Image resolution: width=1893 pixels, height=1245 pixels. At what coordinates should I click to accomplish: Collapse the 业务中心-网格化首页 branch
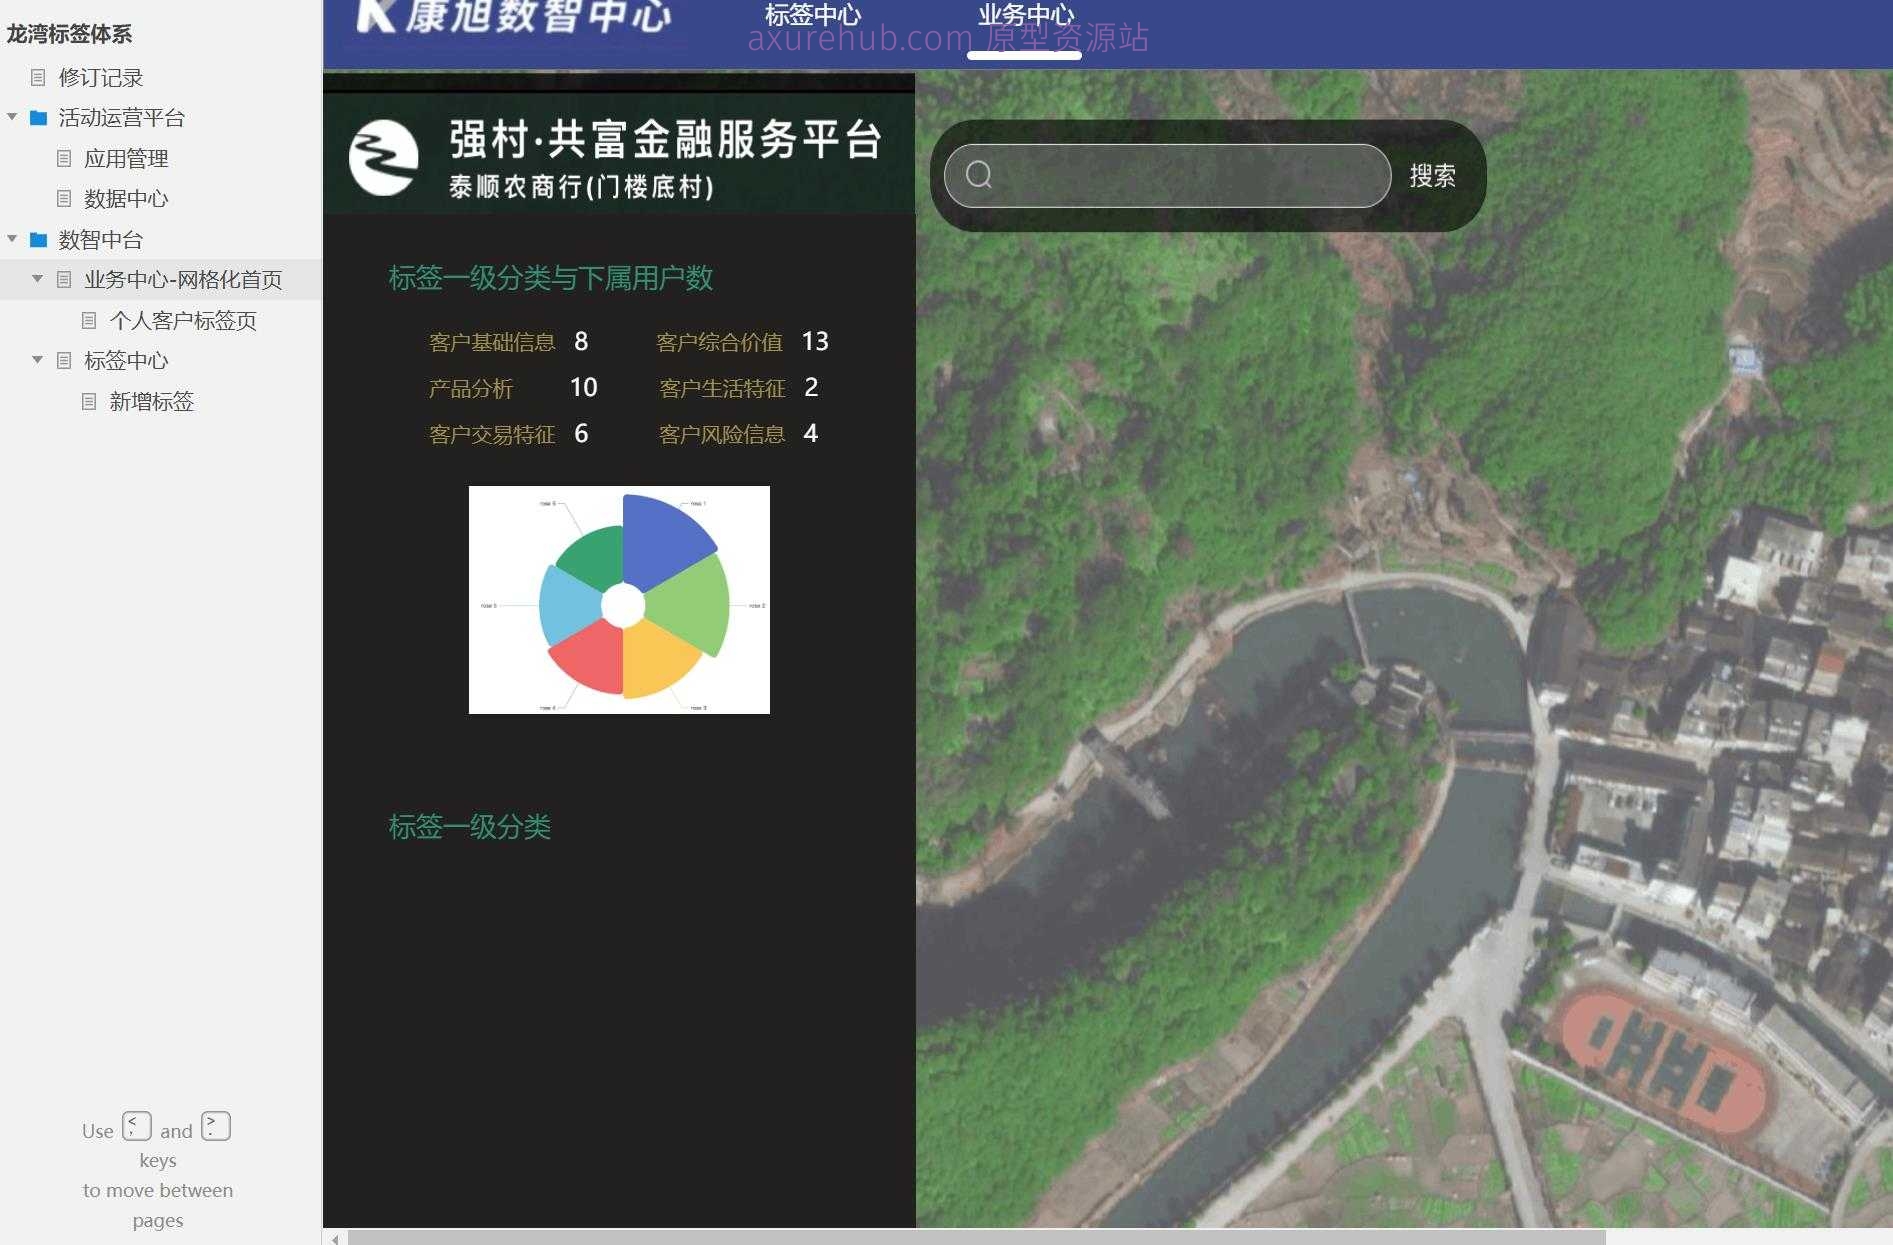[x=38, y=279]
